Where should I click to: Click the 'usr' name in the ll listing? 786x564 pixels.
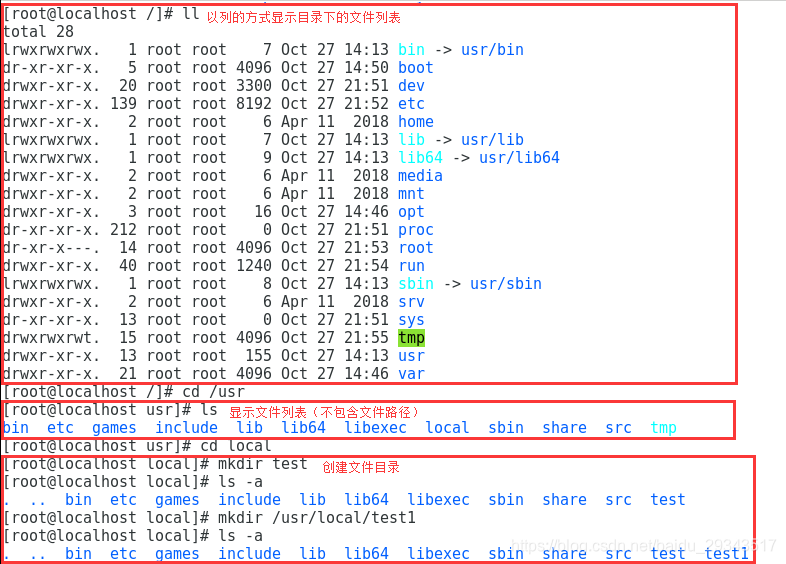[411, 356]
